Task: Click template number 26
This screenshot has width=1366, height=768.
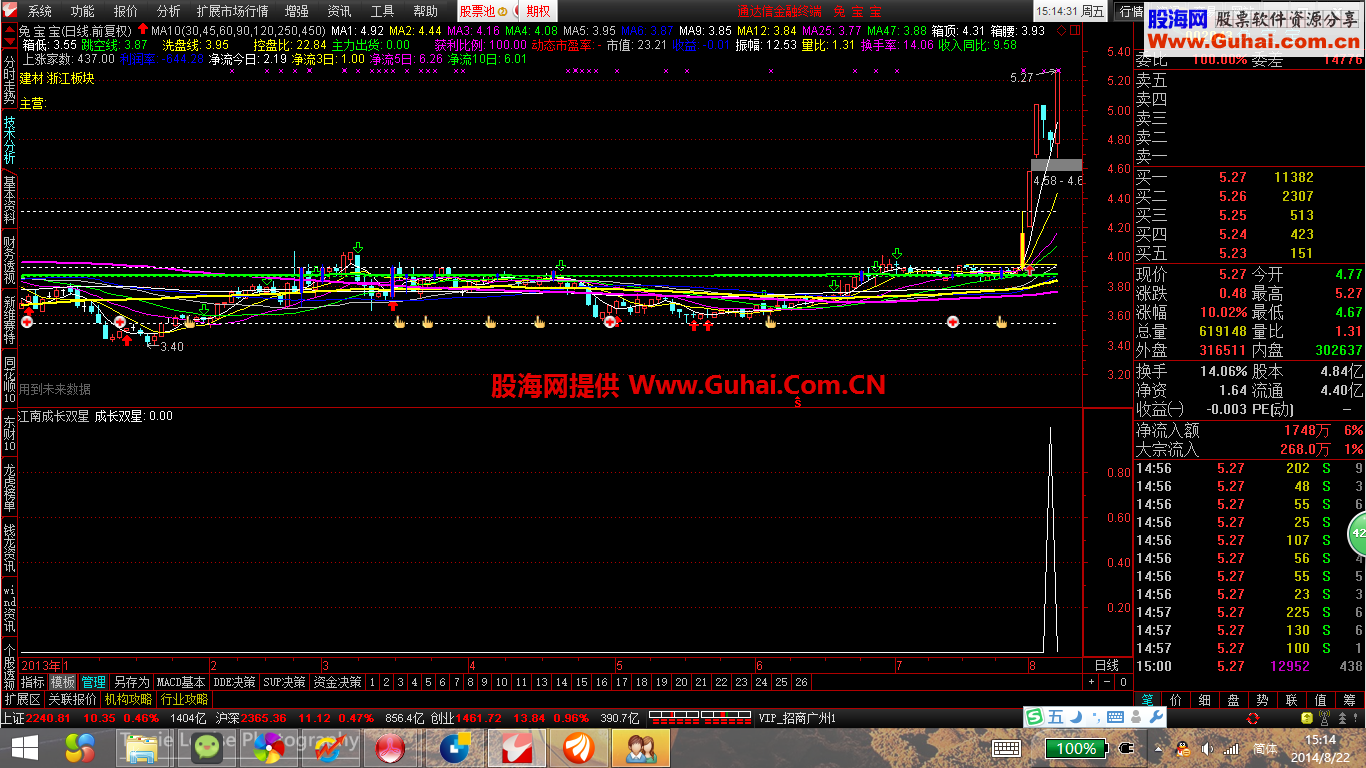Action: coord(801,682)
